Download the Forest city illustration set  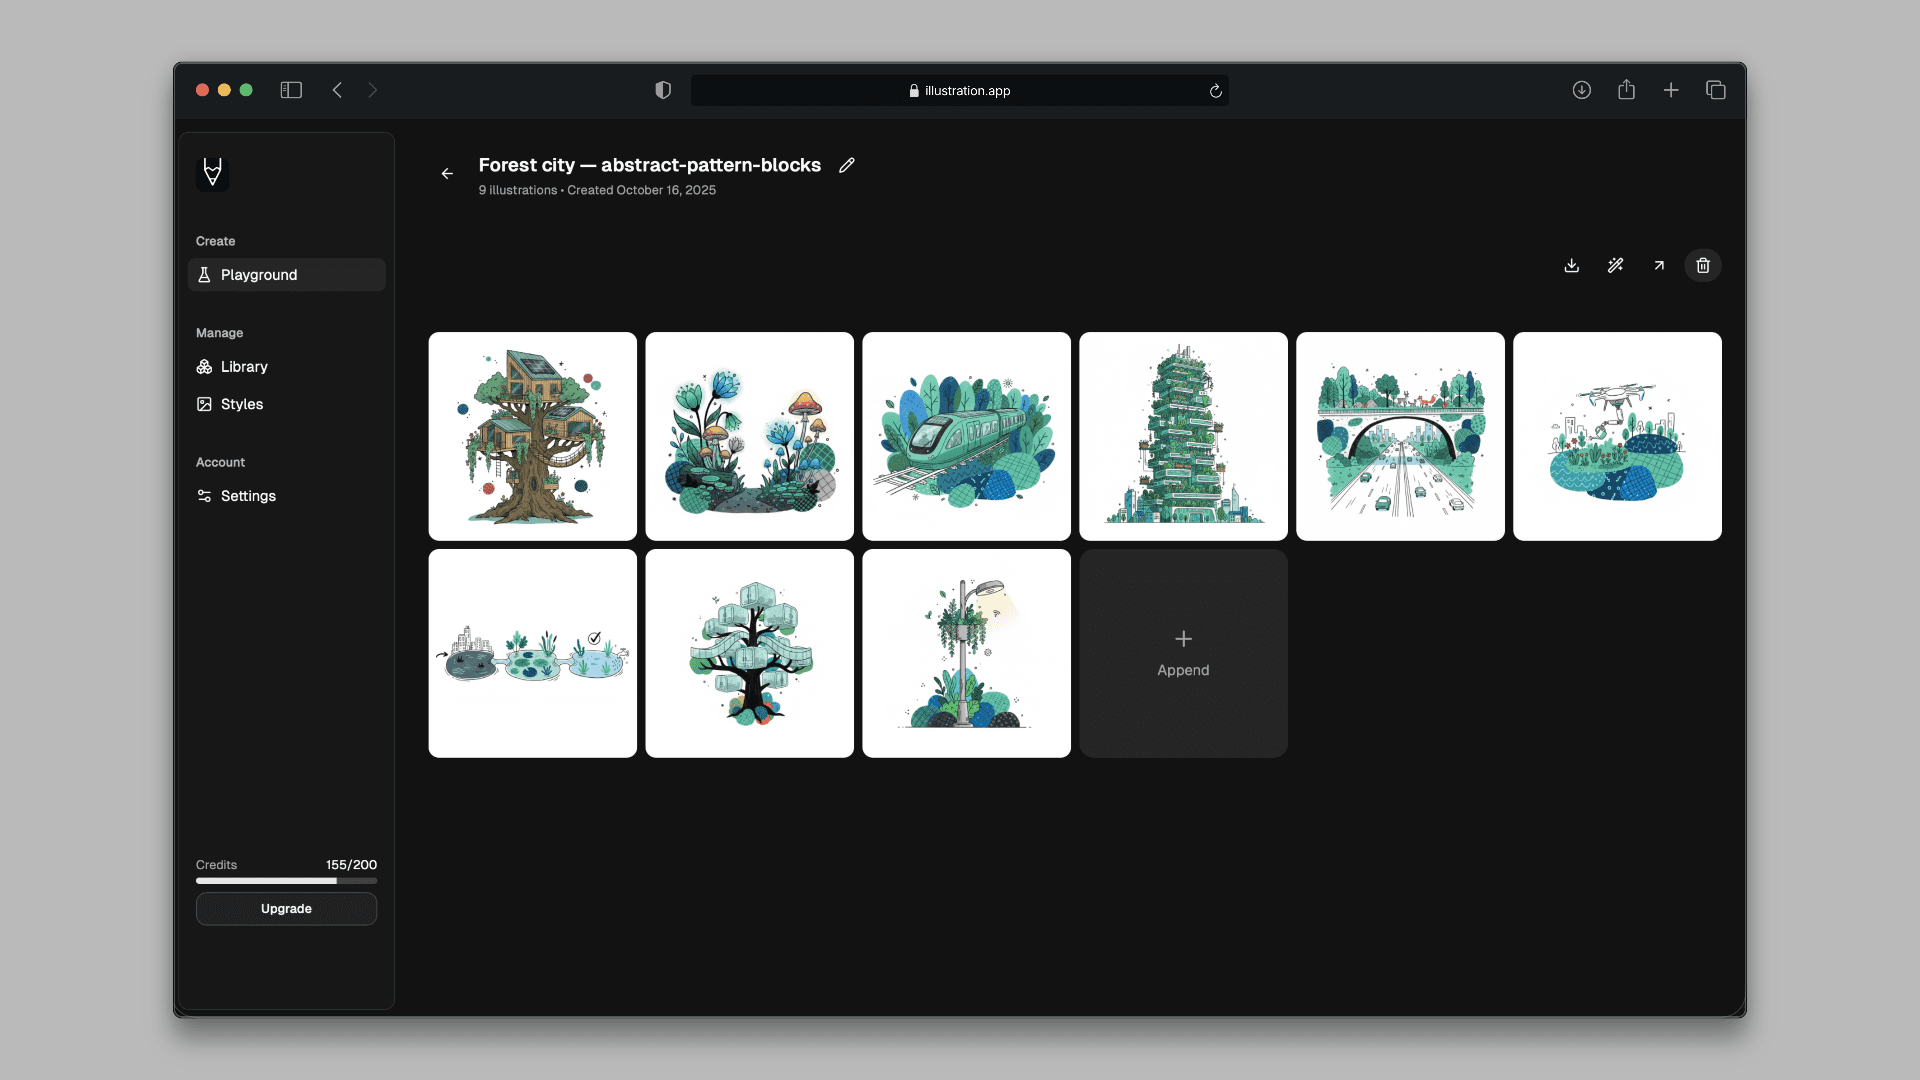coord(1570,265)
